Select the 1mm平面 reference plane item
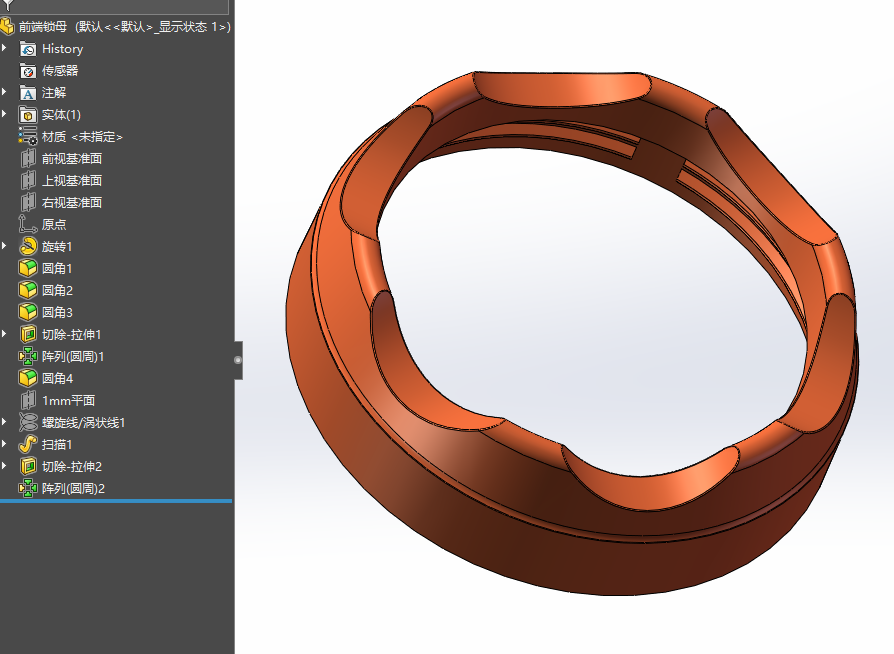The width and height of the screenshot is (894, 654). coord(68,401)
